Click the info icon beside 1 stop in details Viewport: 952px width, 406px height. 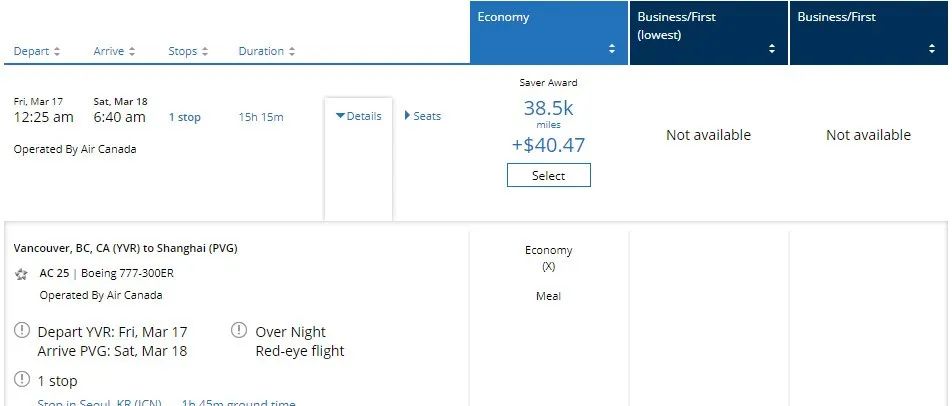(22, 380)
